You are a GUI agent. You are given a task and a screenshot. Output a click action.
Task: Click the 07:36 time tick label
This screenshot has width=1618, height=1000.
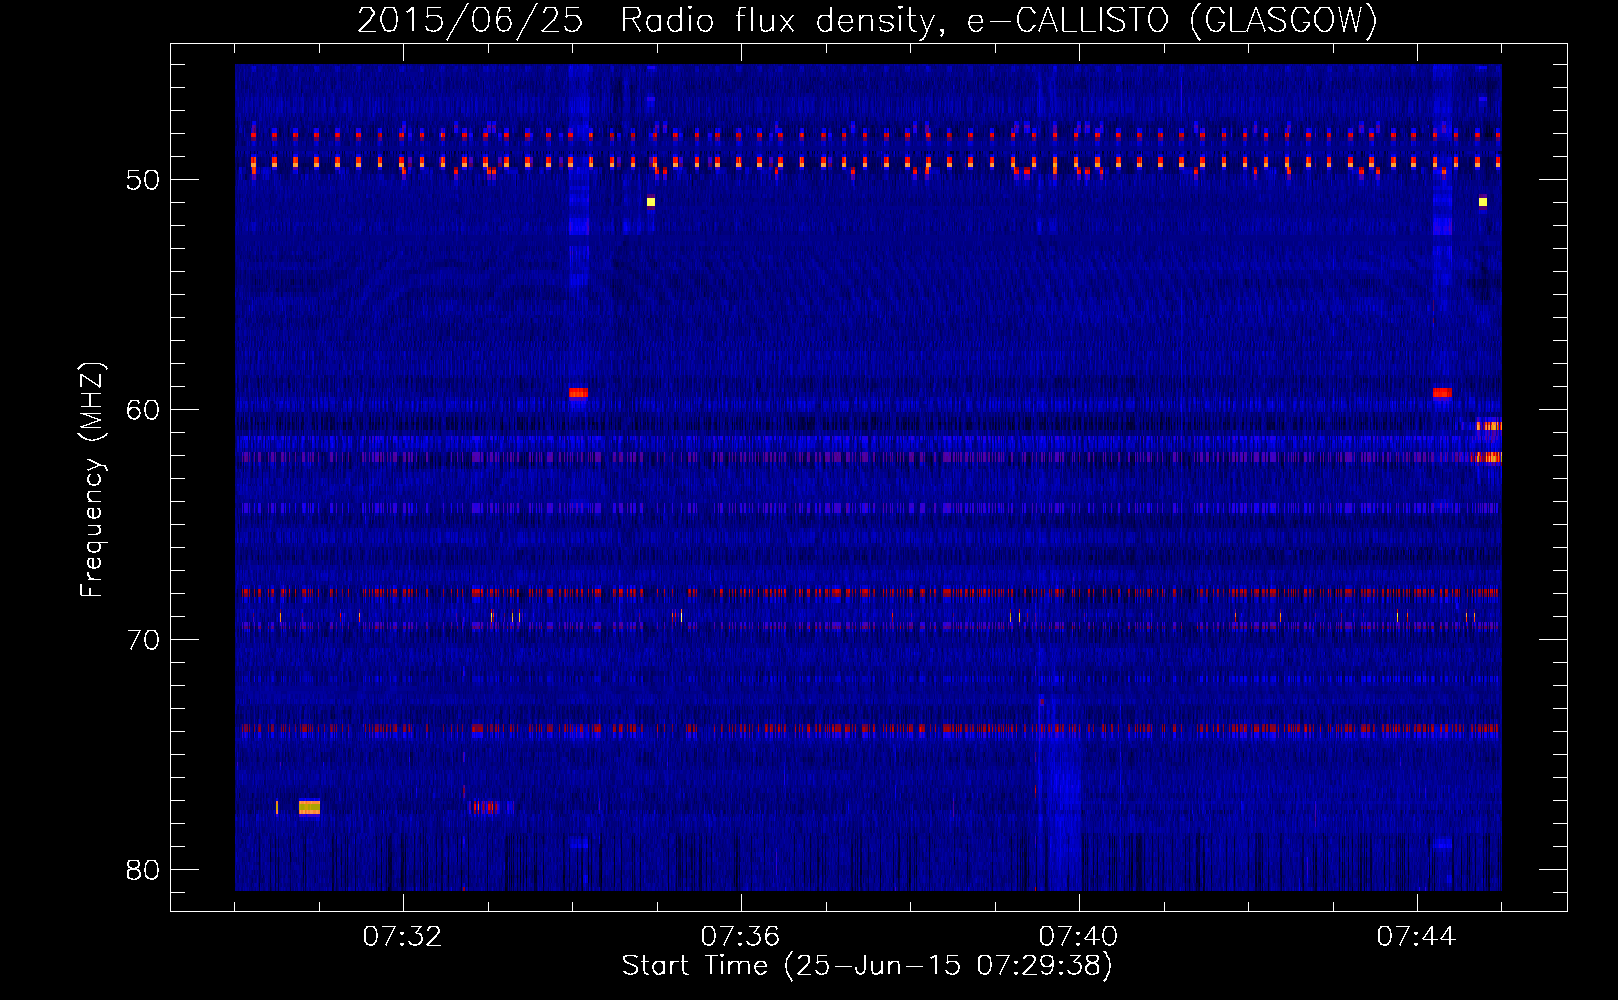[740, 937]
